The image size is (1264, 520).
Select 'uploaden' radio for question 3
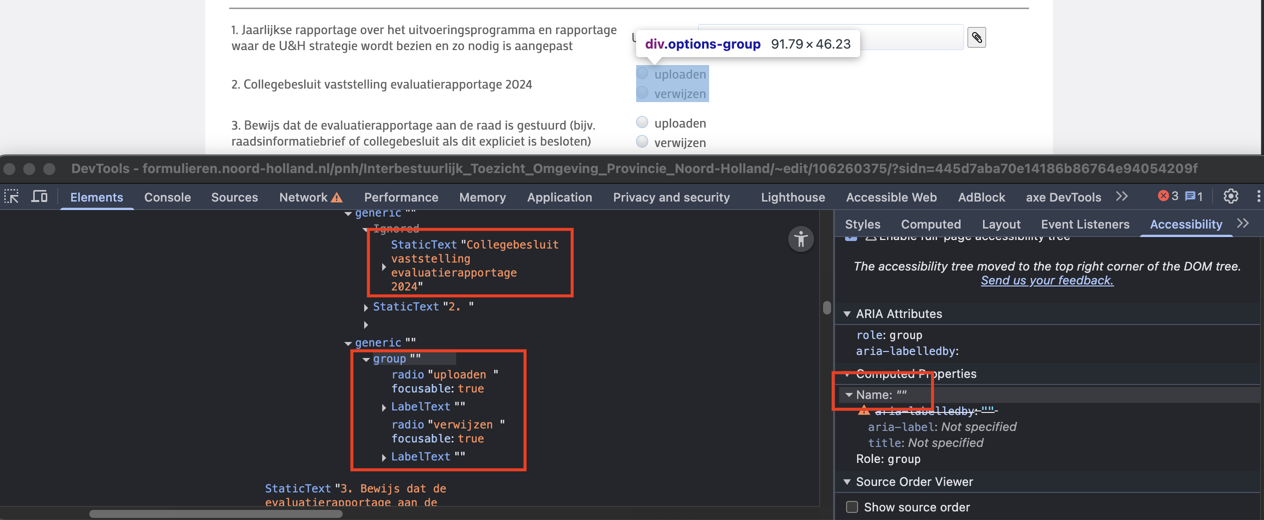[642, 123]
